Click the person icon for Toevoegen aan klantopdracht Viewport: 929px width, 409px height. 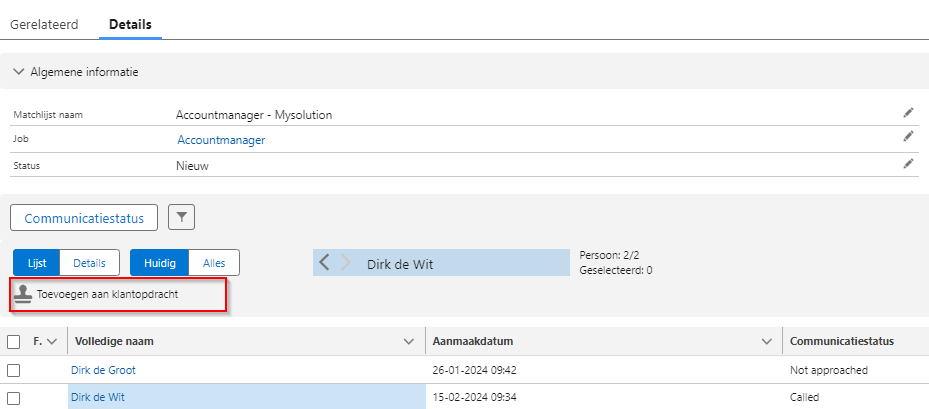(23, 295)
